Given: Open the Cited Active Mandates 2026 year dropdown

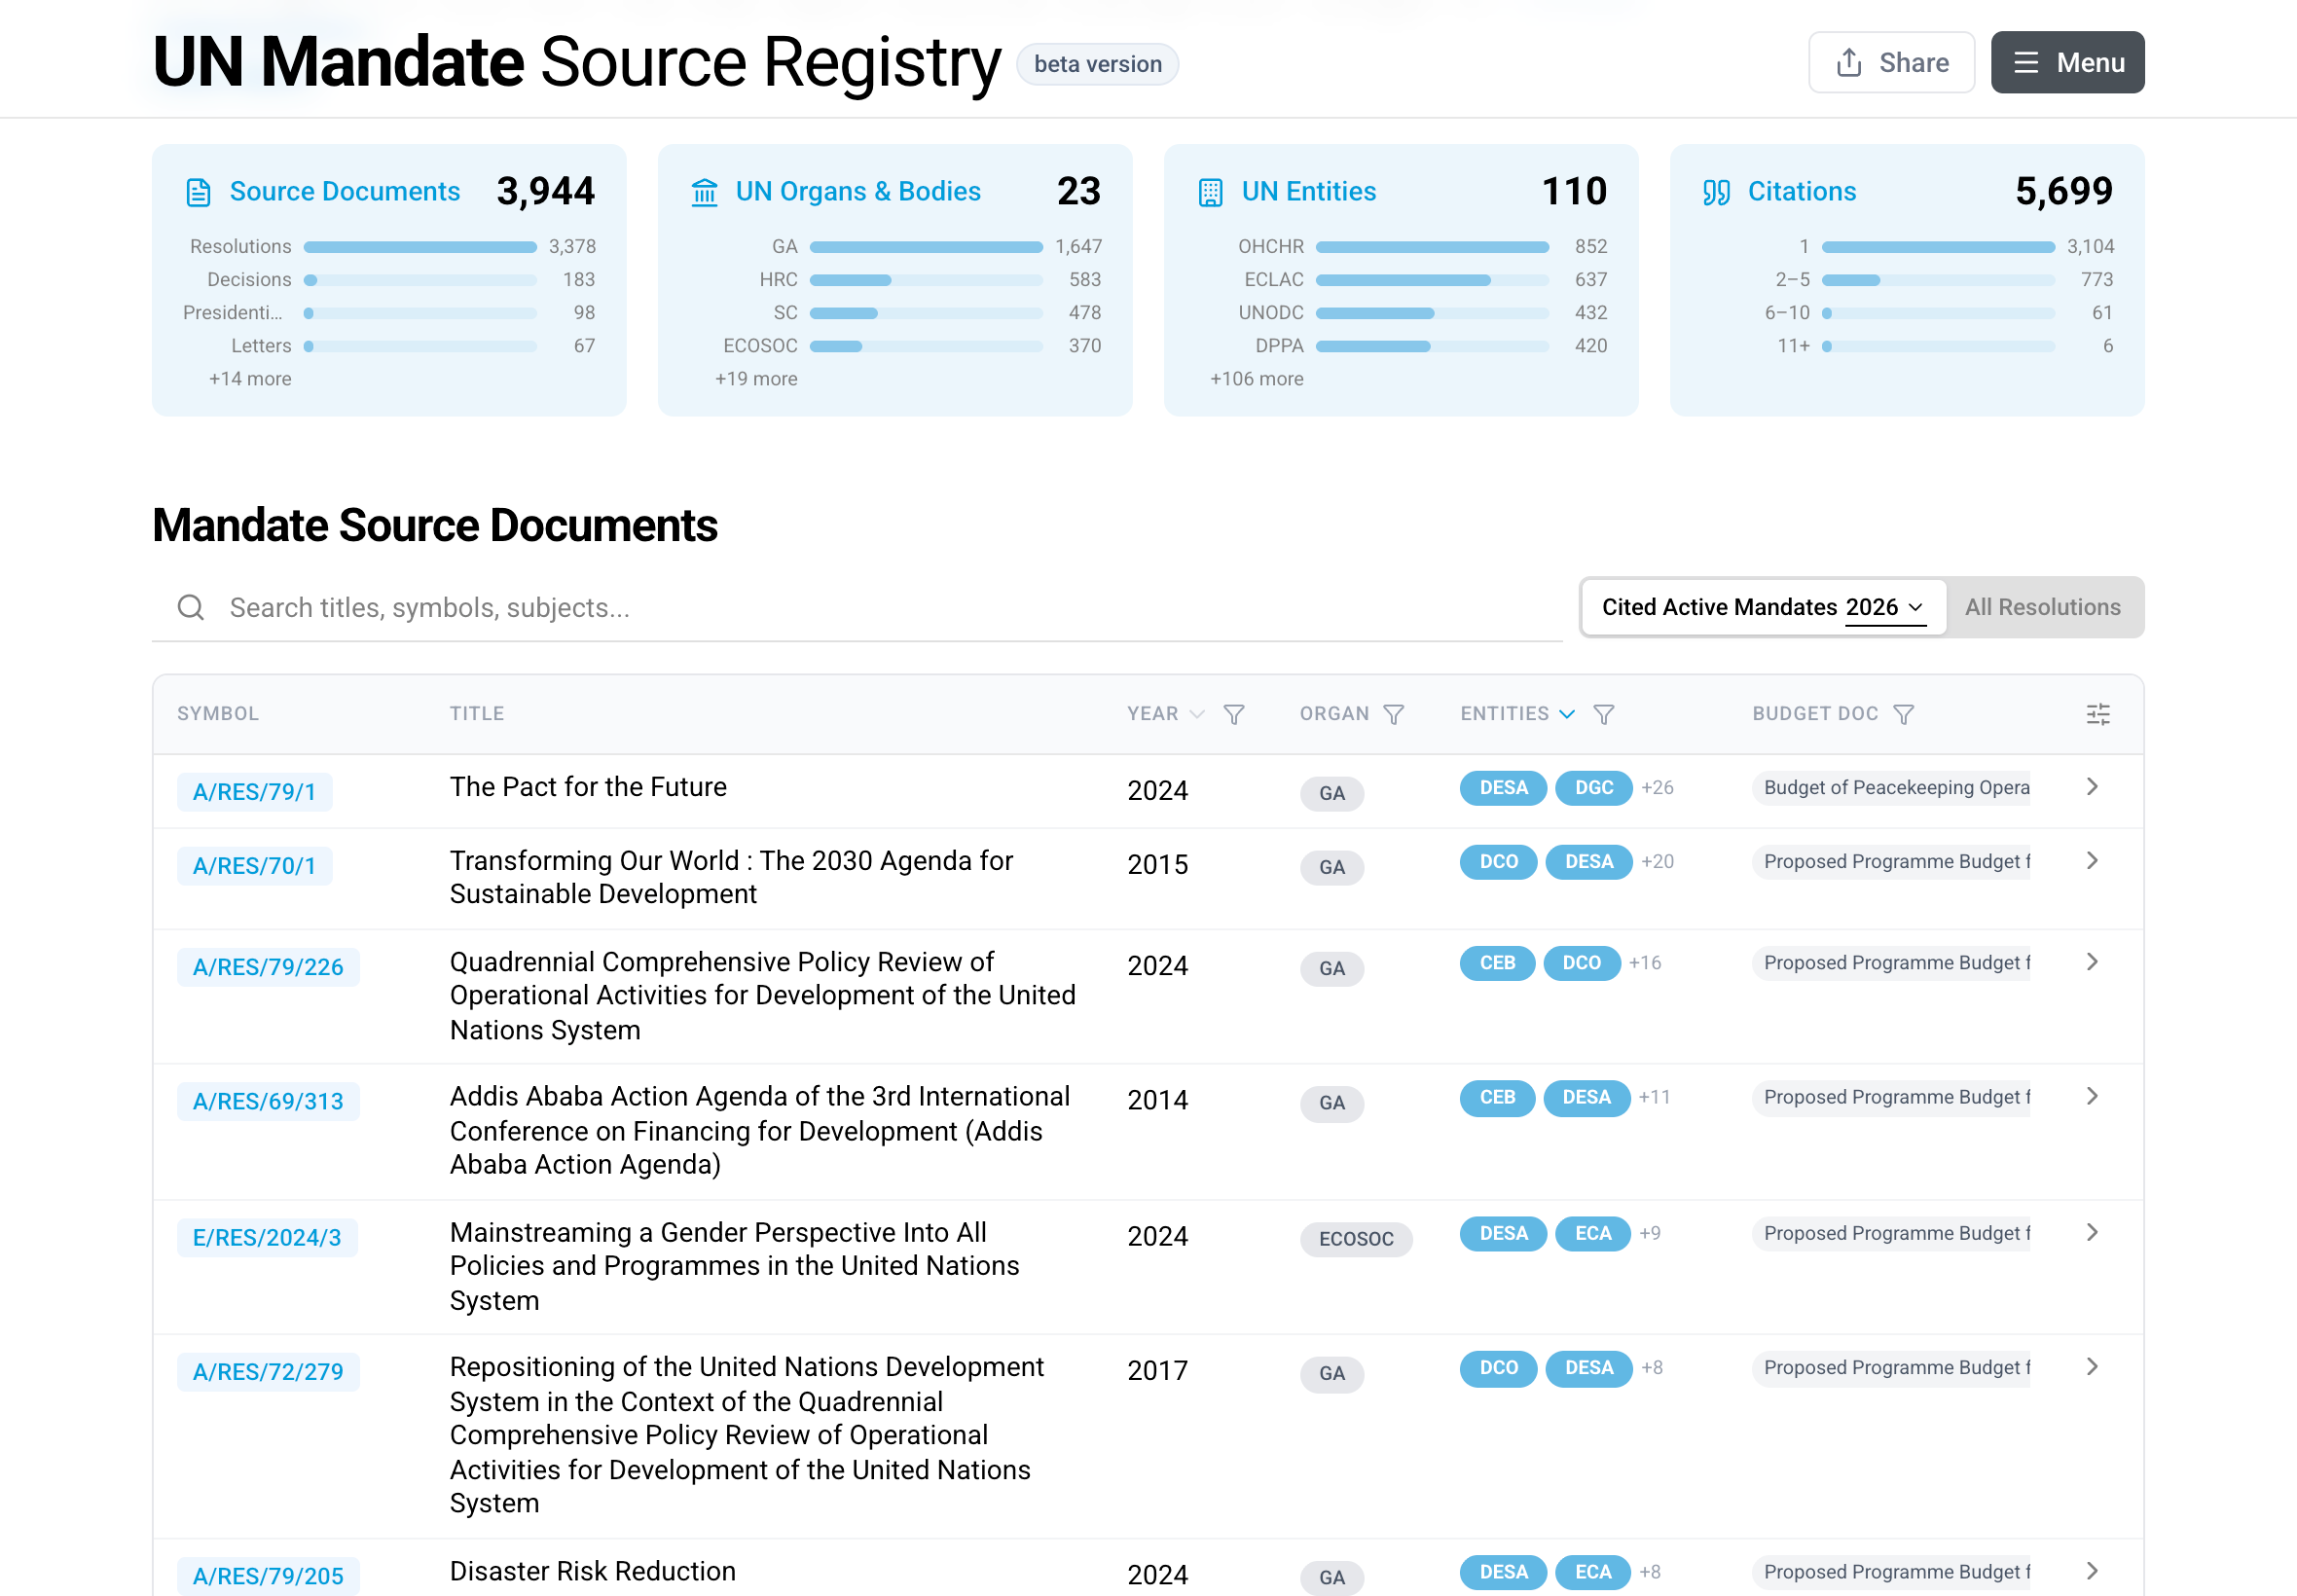Looking at the screenshot, I should tap(1885, 608).
